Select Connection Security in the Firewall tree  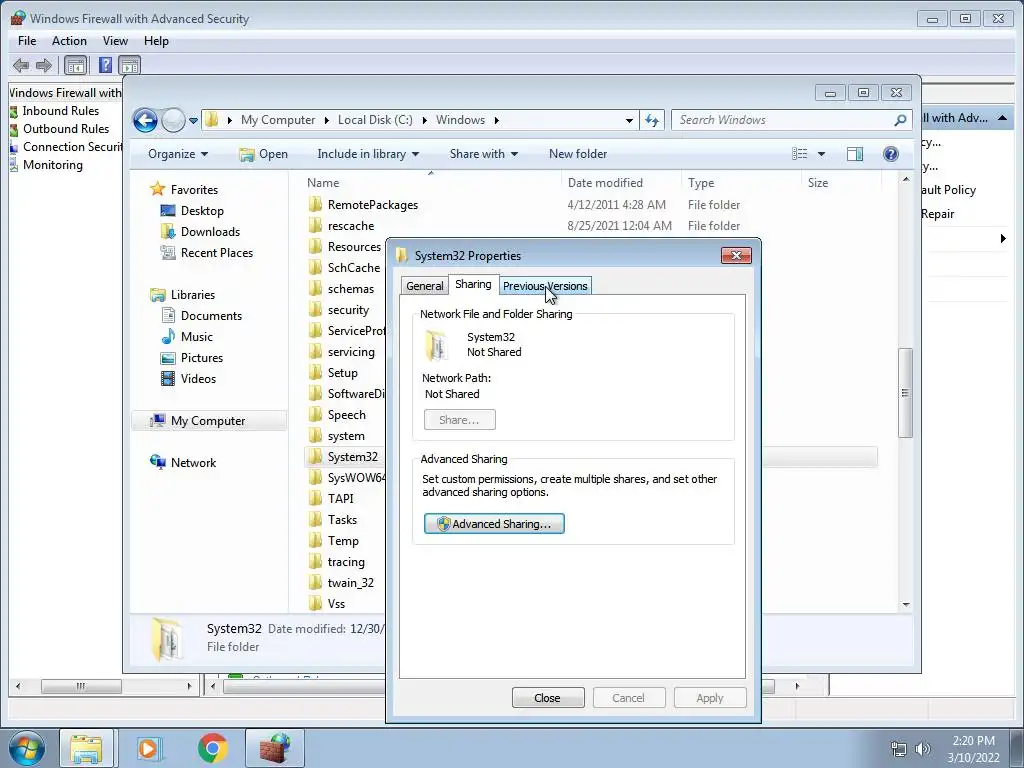pyautogui.click(x=72, y=147)
